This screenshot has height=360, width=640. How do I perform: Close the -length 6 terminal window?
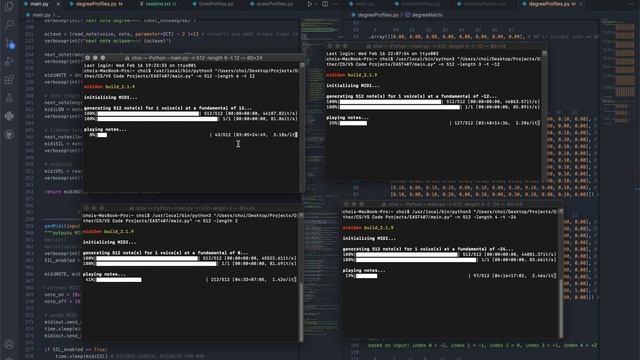pyautogui.click(x=87, y=58)
